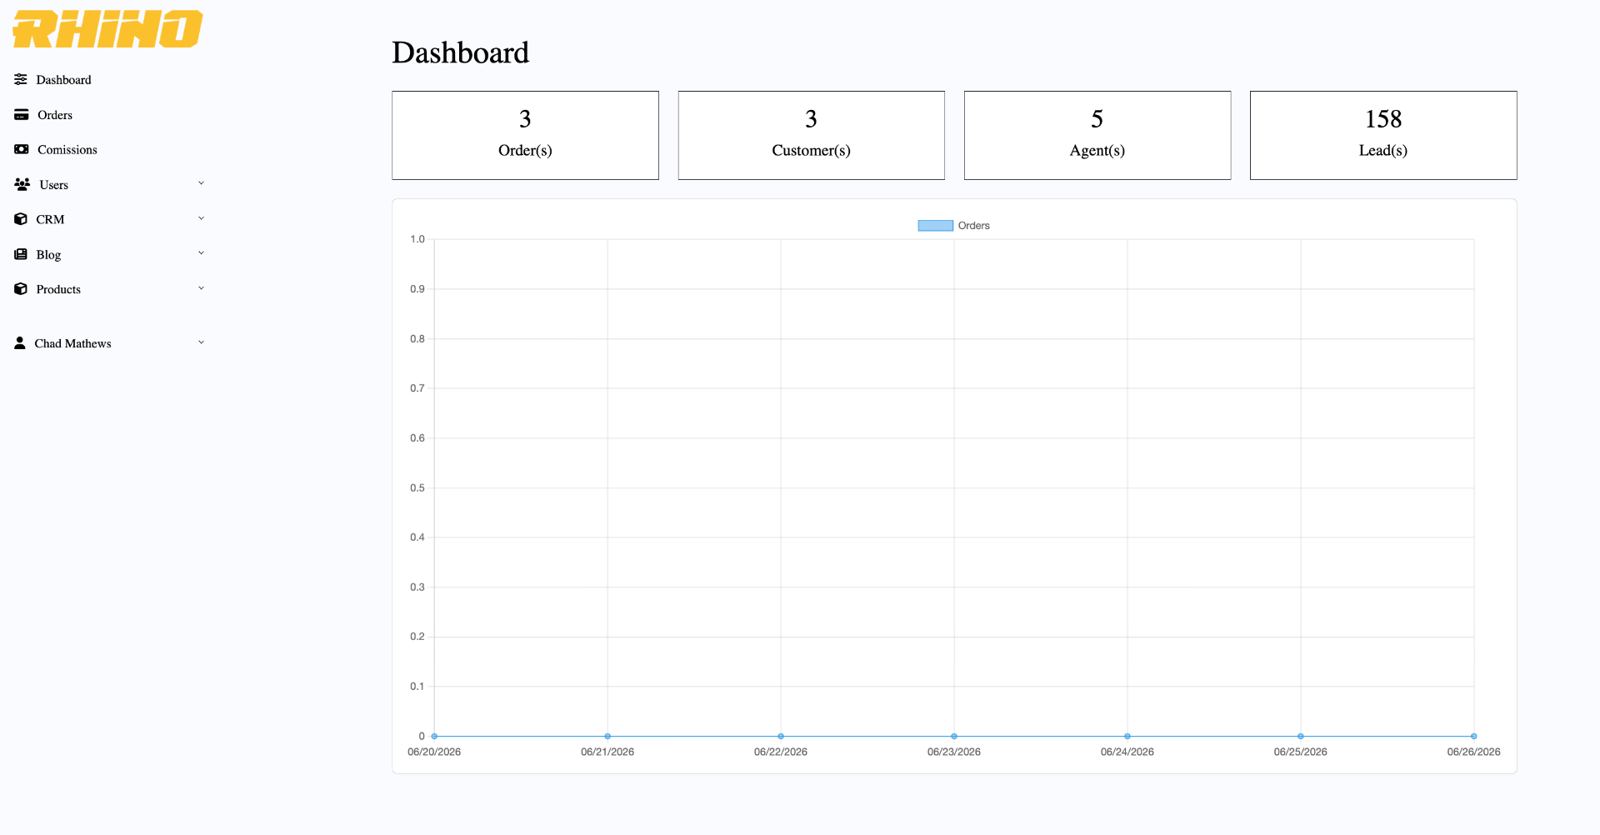Open the Chad Mathews account dropdown chevron
1600x835 pixels.
[x=201, y=342]
